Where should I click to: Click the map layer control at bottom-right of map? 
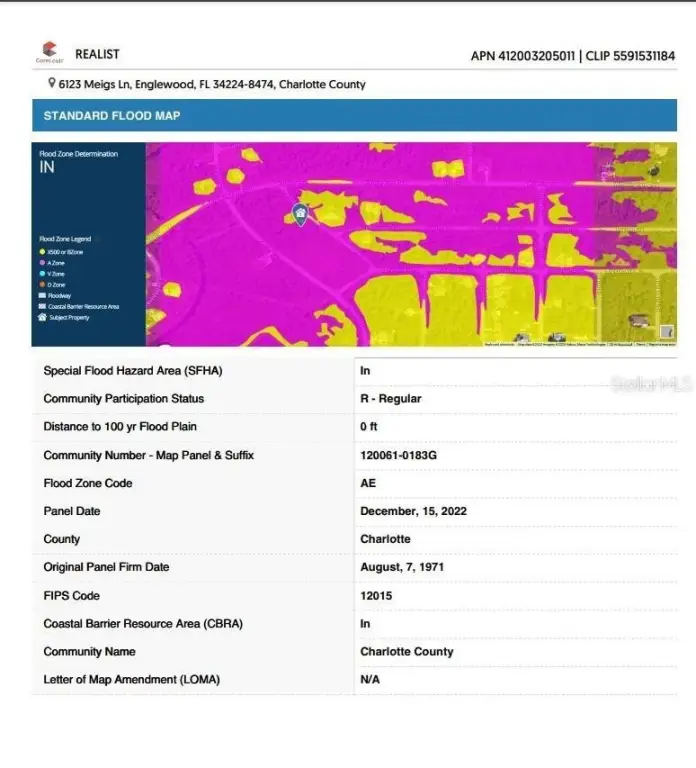tap(667, 333)
